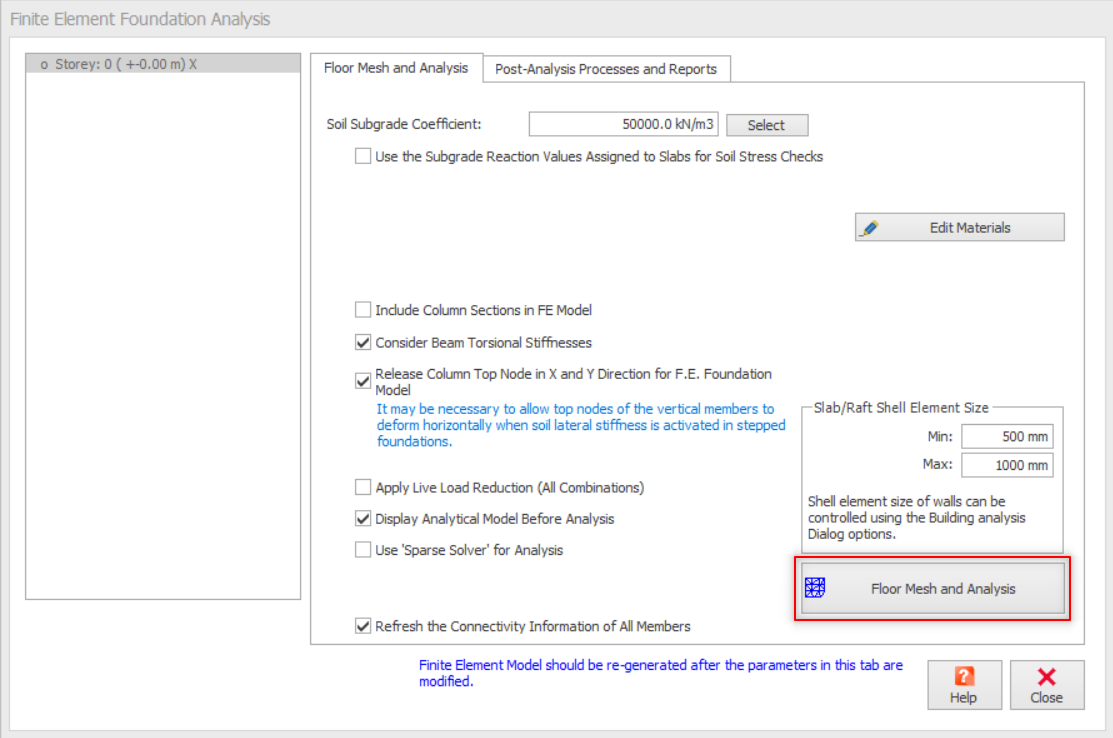
Task: Click the mesh icon on Floor Mesh and Analysis button
Action: [x=815, y=589]
